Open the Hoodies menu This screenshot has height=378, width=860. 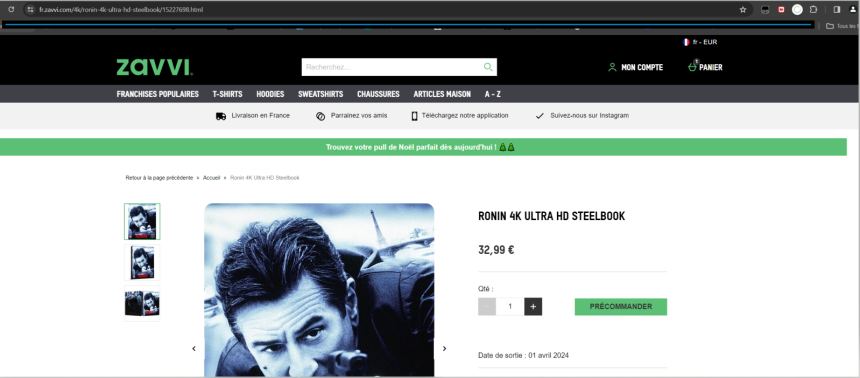(x=270, y=94)
